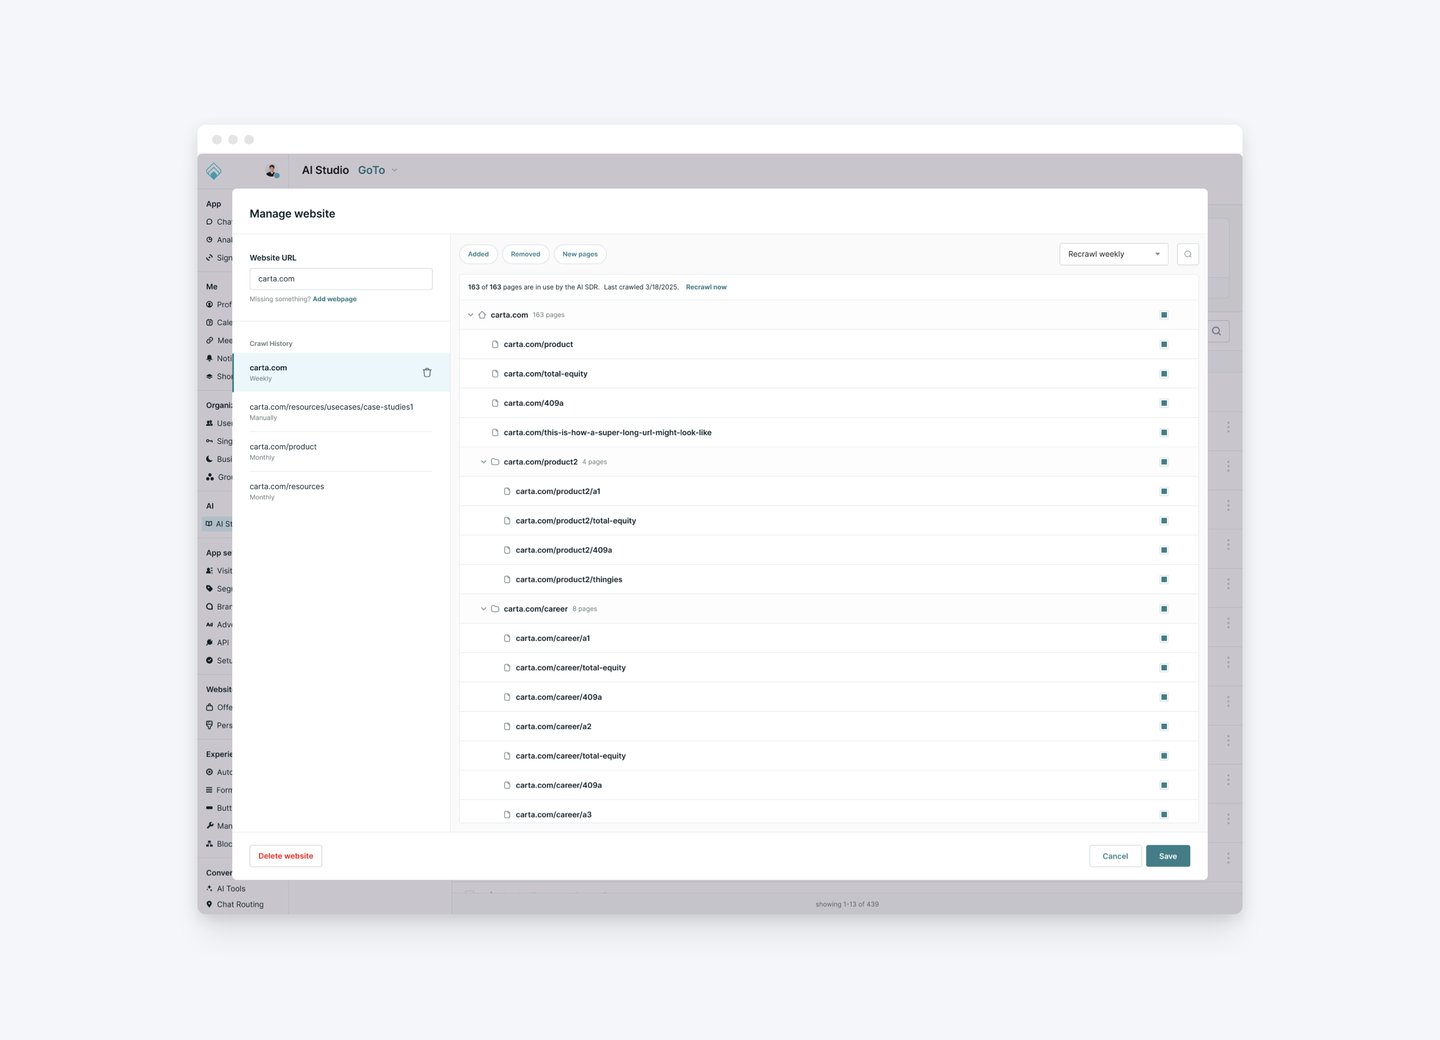Open AI Tools in the background sidebar
Image resolution: width=1440 pixels, height=1040 pixels.
(x=231, y=888)
